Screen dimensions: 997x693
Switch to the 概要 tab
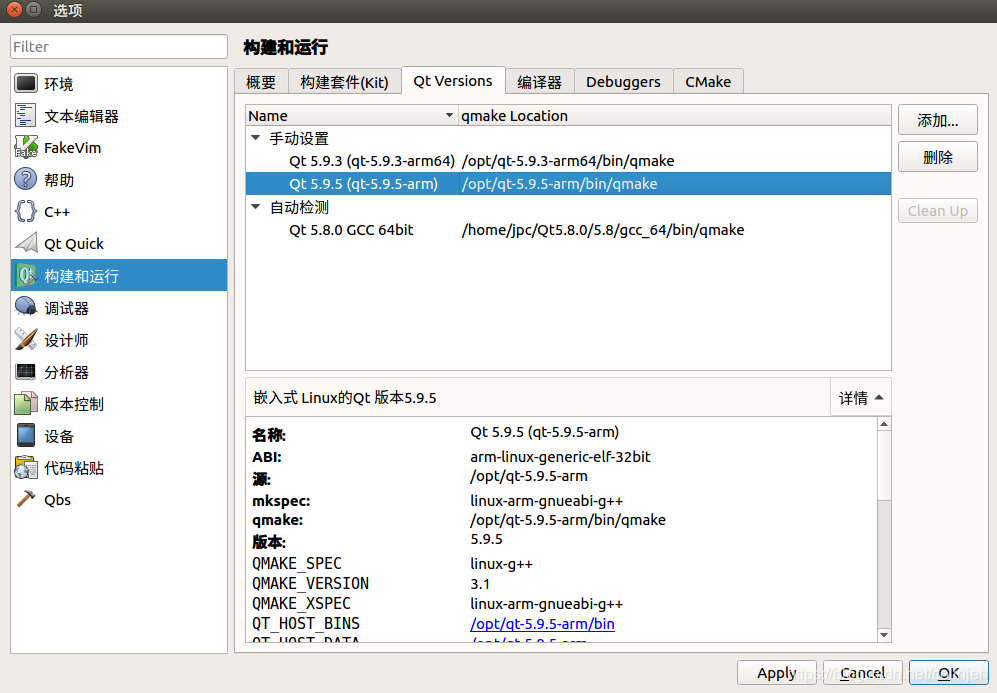pos(261,82)
